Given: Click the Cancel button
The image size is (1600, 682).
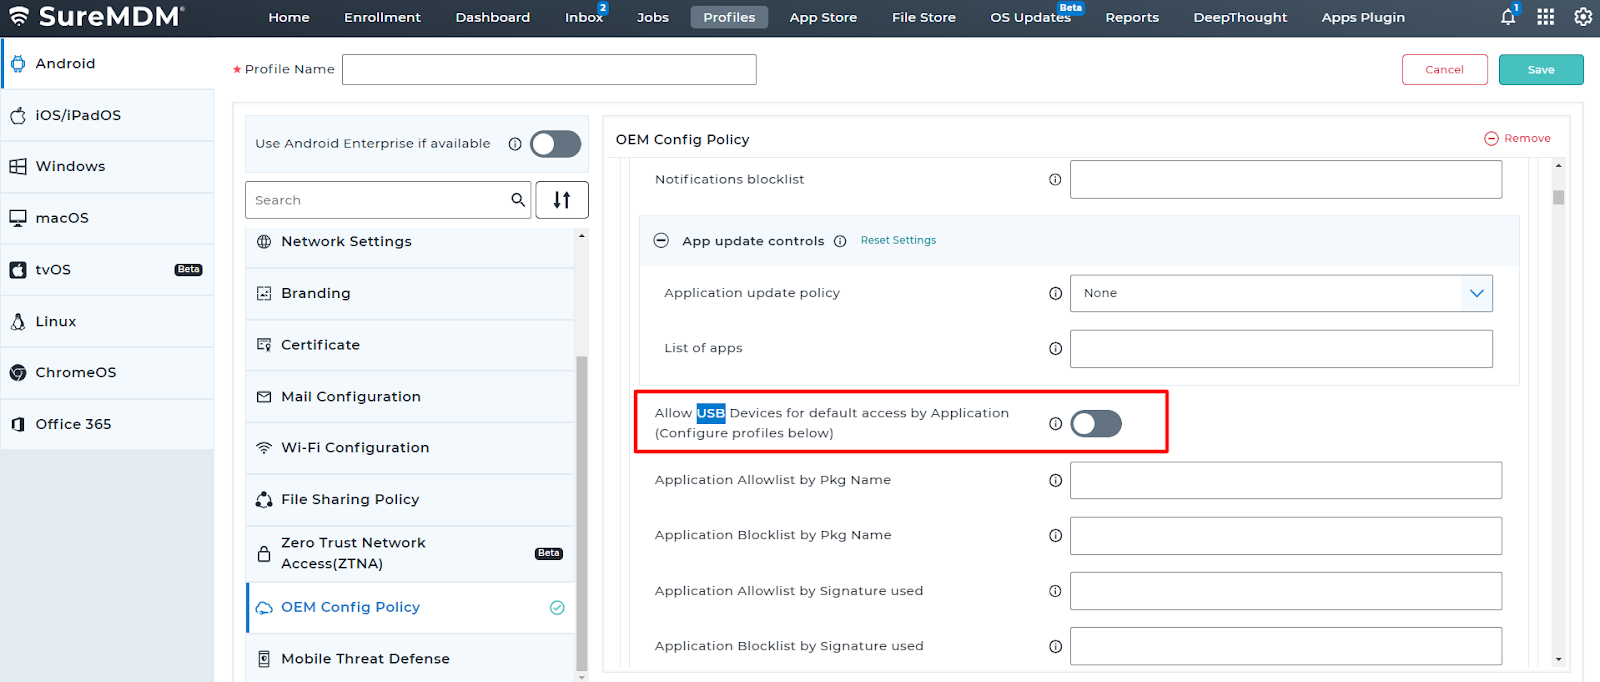Looking at the screenshot, I should 1444,70.
